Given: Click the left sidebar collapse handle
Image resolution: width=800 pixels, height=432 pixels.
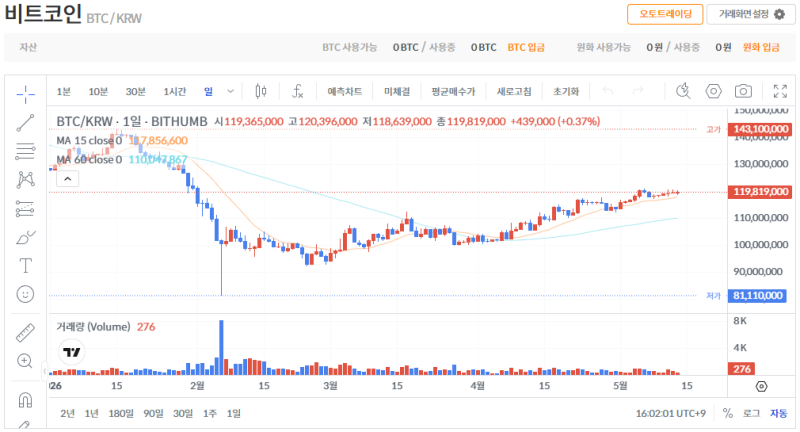Looking at the screenshot, I should [x=44, y=371].
